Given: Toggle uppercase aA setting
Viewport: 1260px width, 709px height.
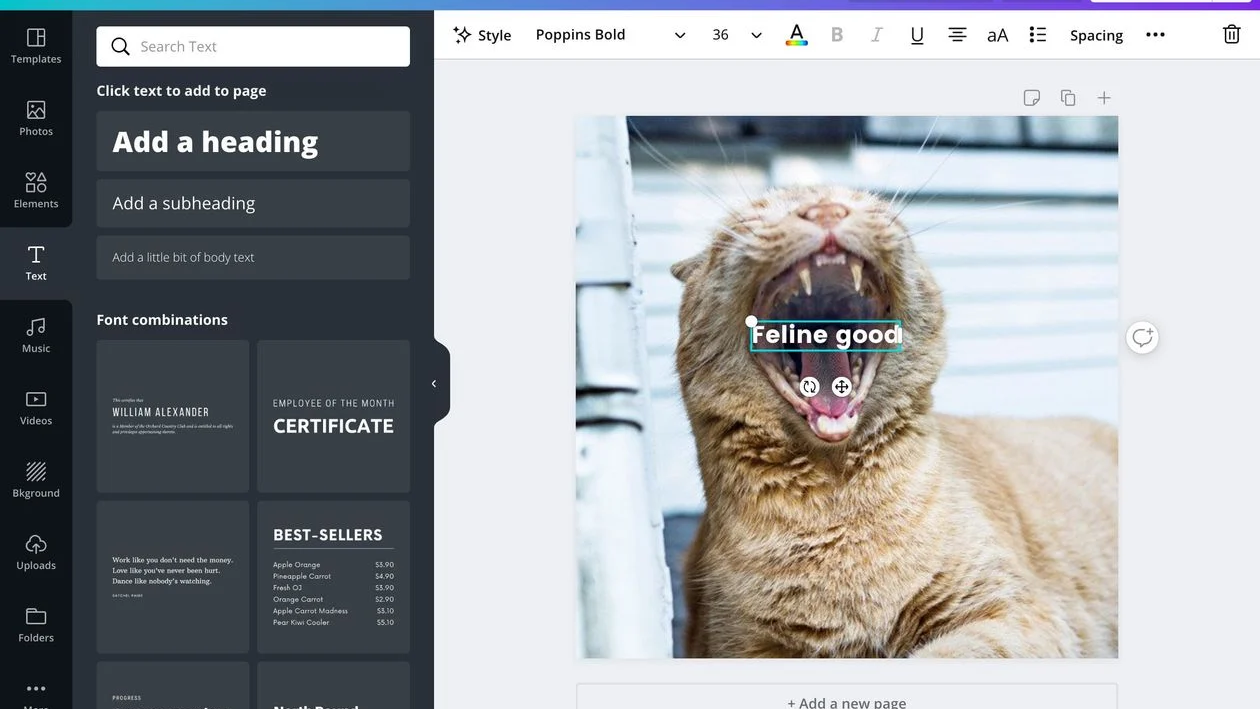Looking at the screenshot, I should pos(998,35).
